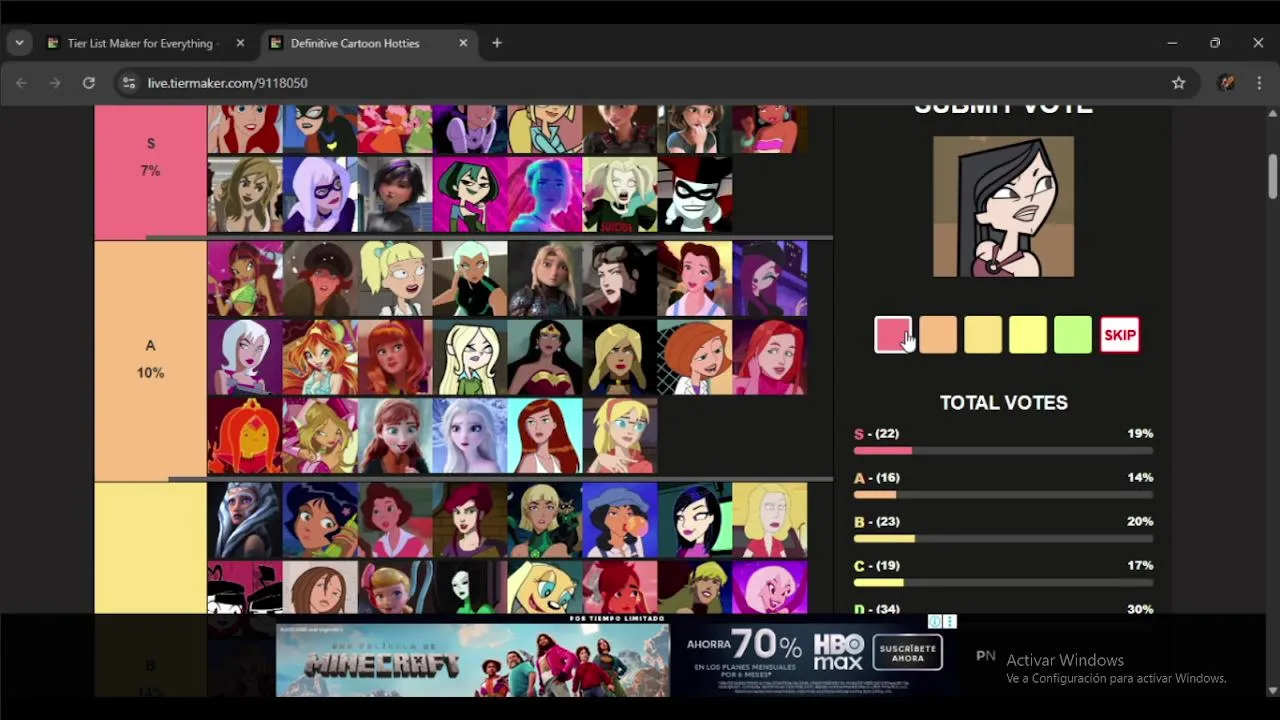Open a new browser tab

coord(497,43)
